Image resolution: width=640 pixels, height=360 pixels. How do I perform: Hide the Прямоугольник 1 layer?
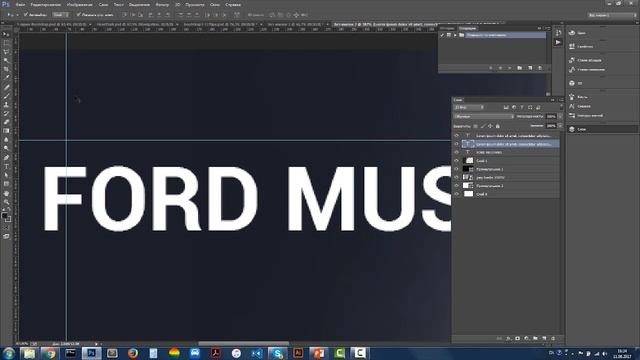(x=457, y=169)
